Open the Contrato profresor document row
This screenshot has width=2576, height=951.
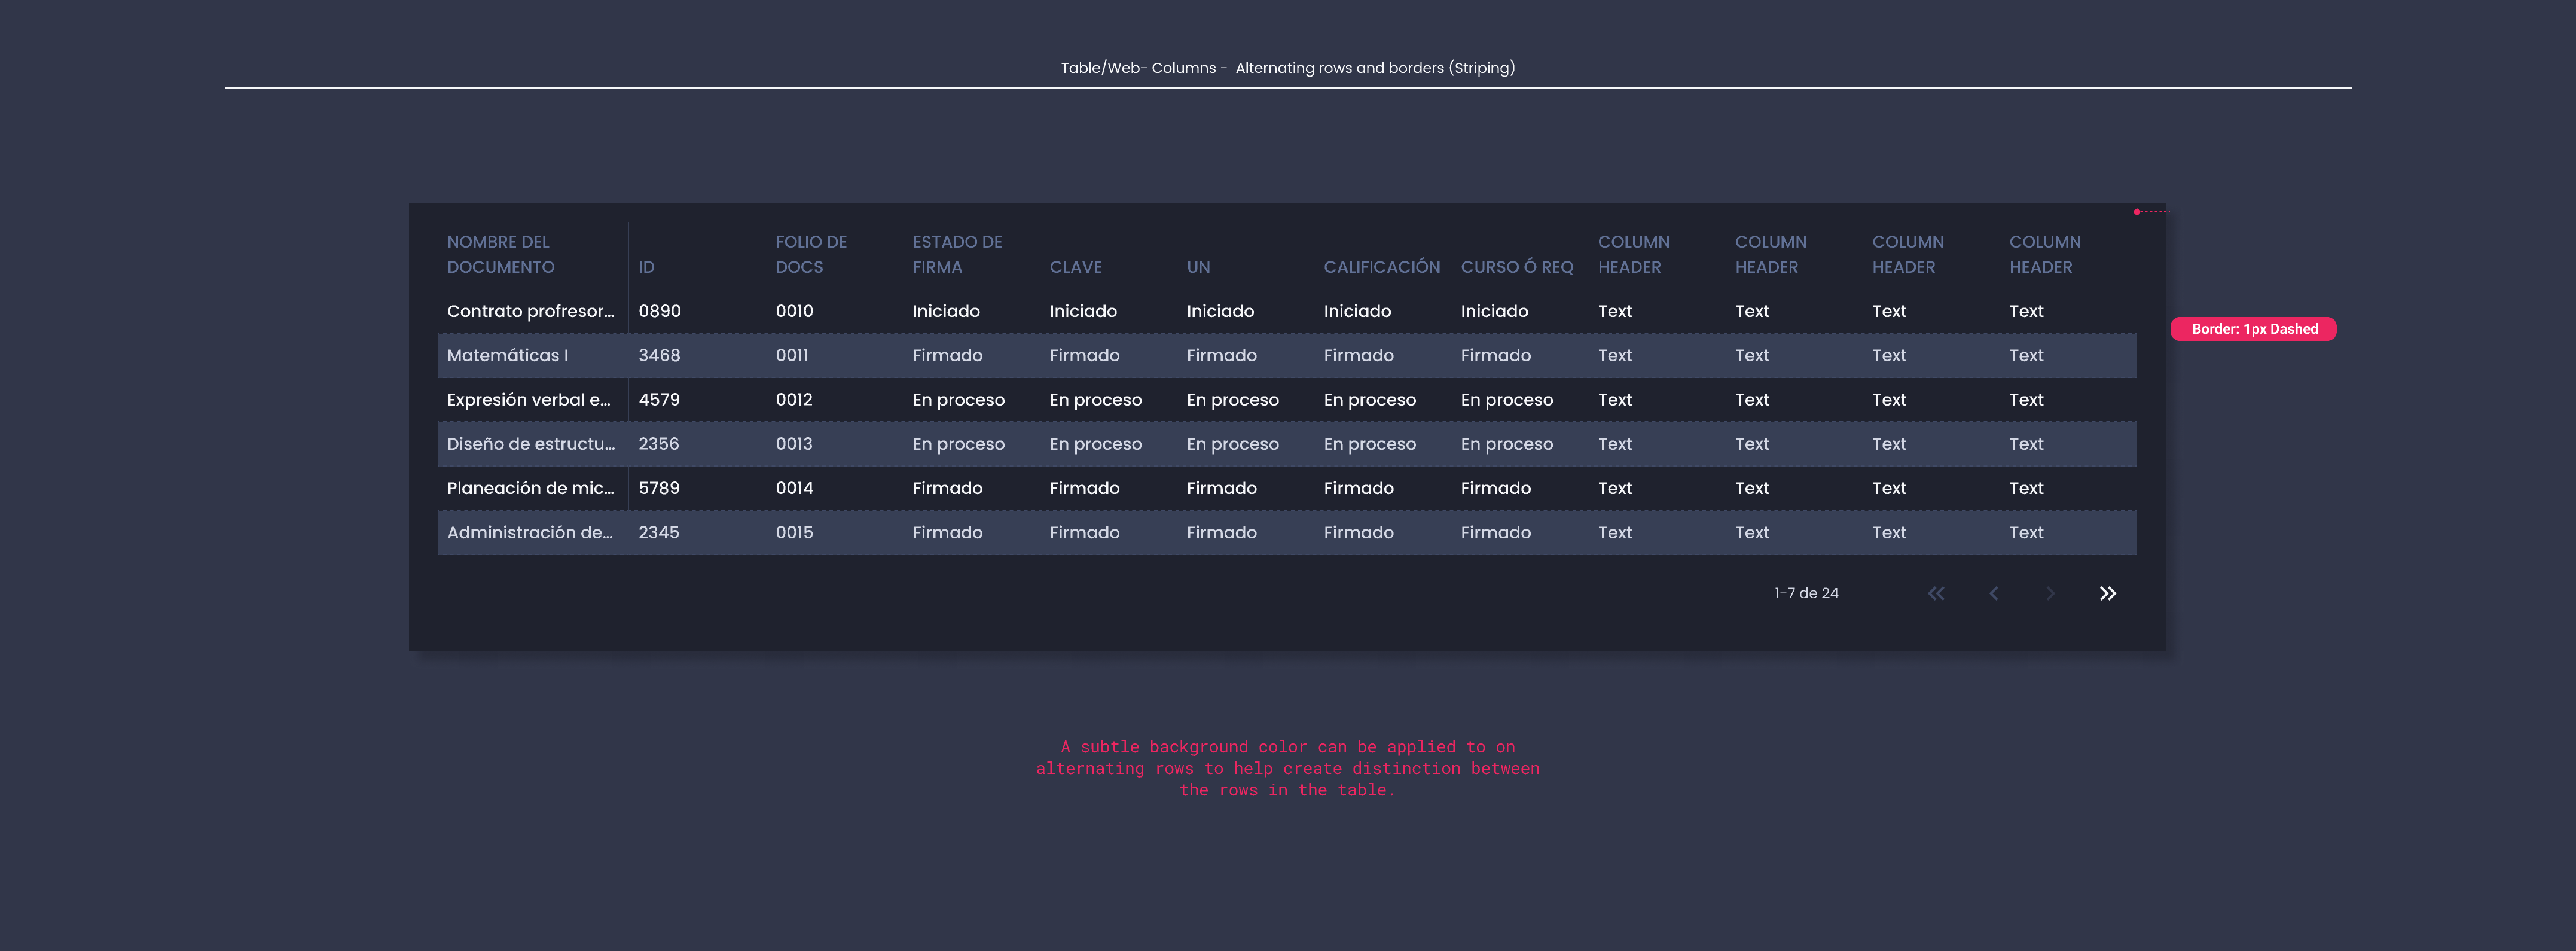click(x=530, y=311)
